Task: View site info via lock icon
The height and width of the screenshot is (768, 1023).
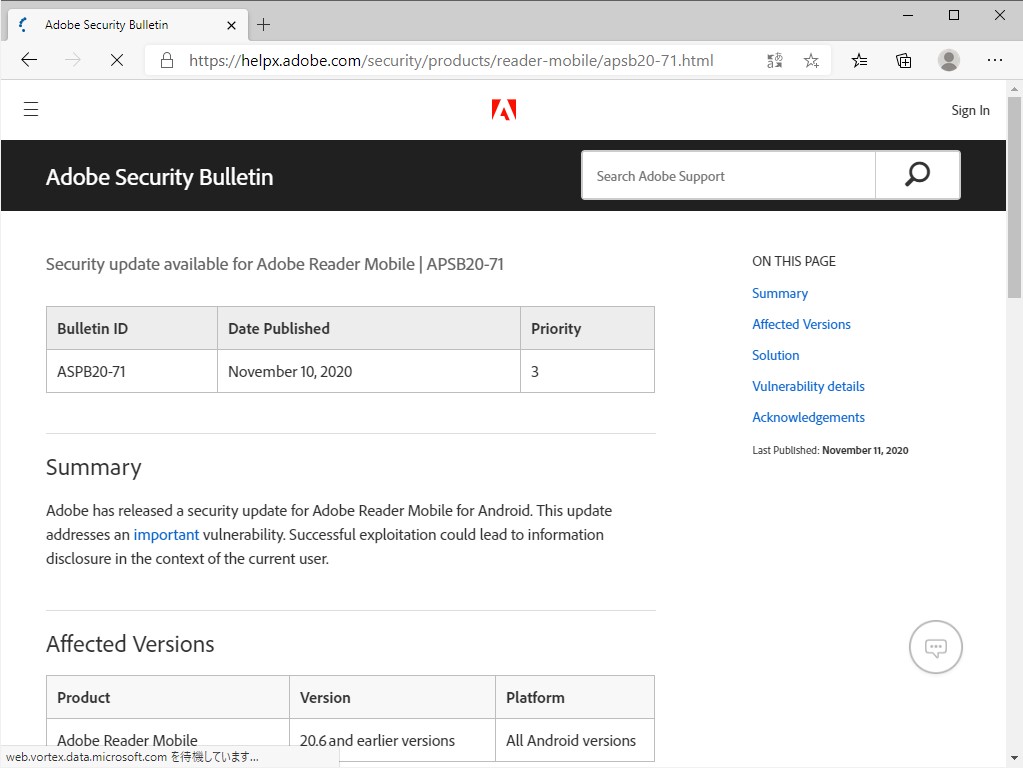Action: click(167, 60)
